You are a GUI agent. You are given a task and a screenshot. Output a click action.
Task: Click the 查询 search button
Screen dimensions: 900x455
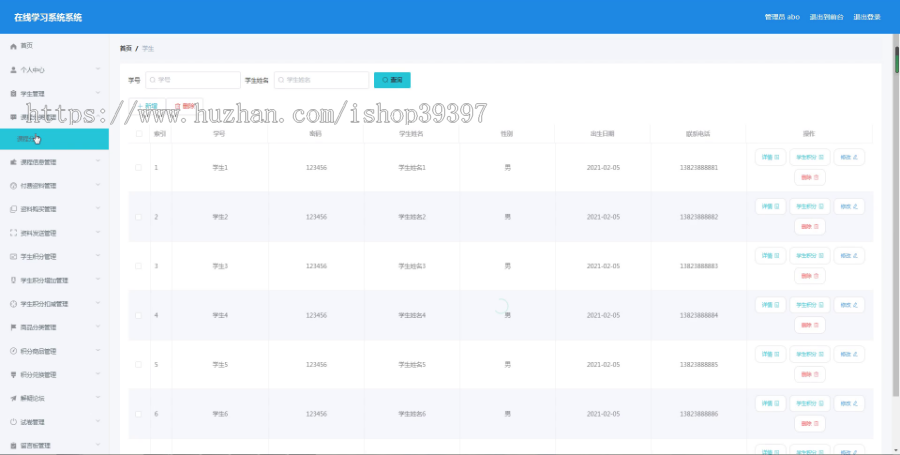tap(392, 80)
